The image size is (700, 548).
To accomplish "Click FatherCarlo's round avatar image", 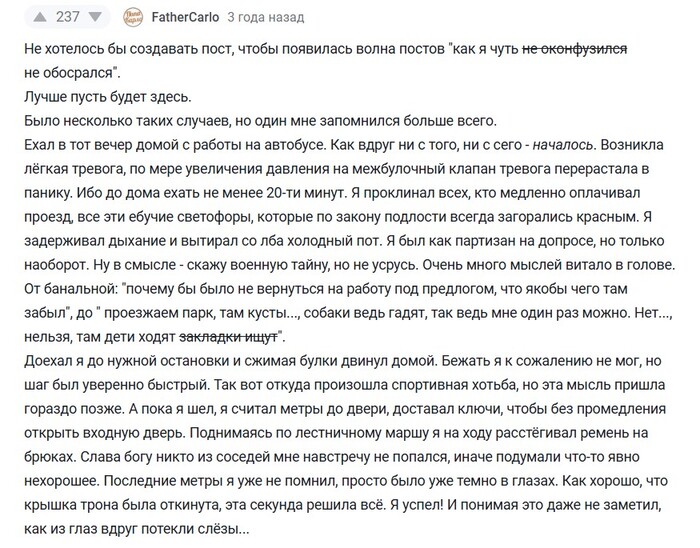I will click(136, 17).
